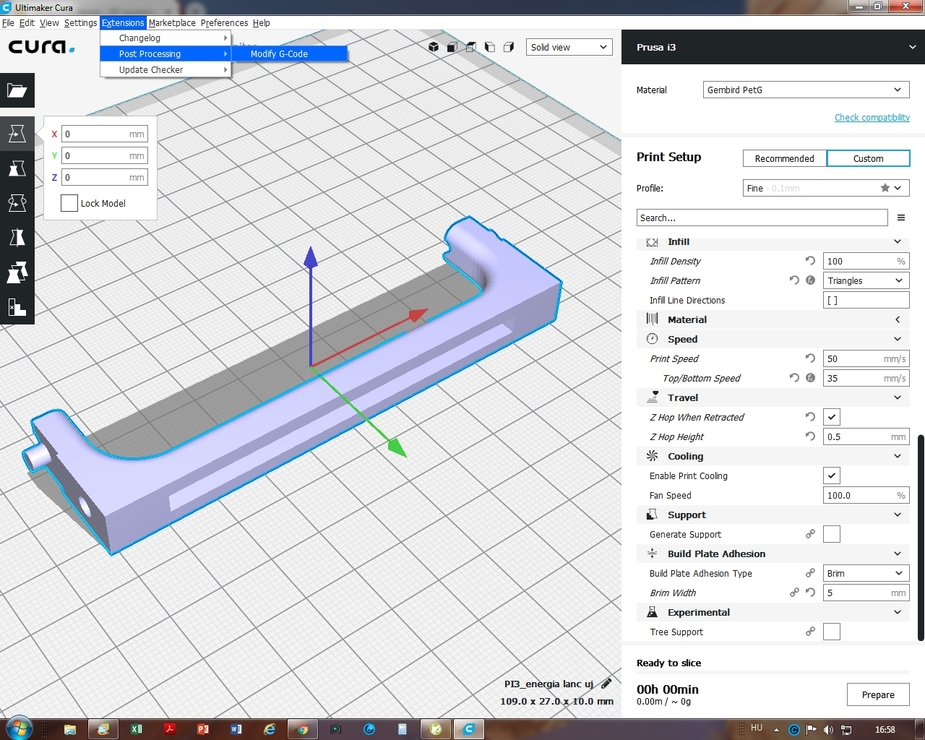Select the Per Model Settings tool
Screen dimensions: 925x740
[x=17, y=272]
